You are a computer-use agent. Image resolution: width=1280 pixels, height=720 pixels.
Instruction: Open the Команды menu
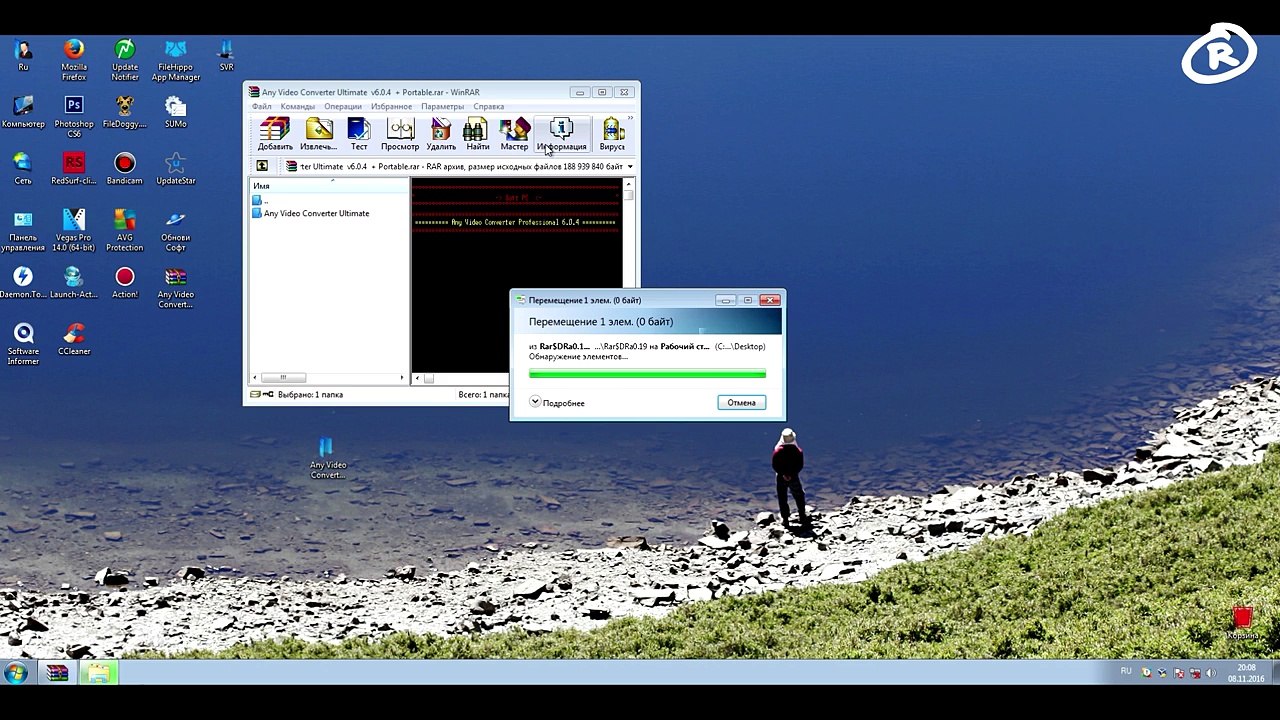[298, 106]
